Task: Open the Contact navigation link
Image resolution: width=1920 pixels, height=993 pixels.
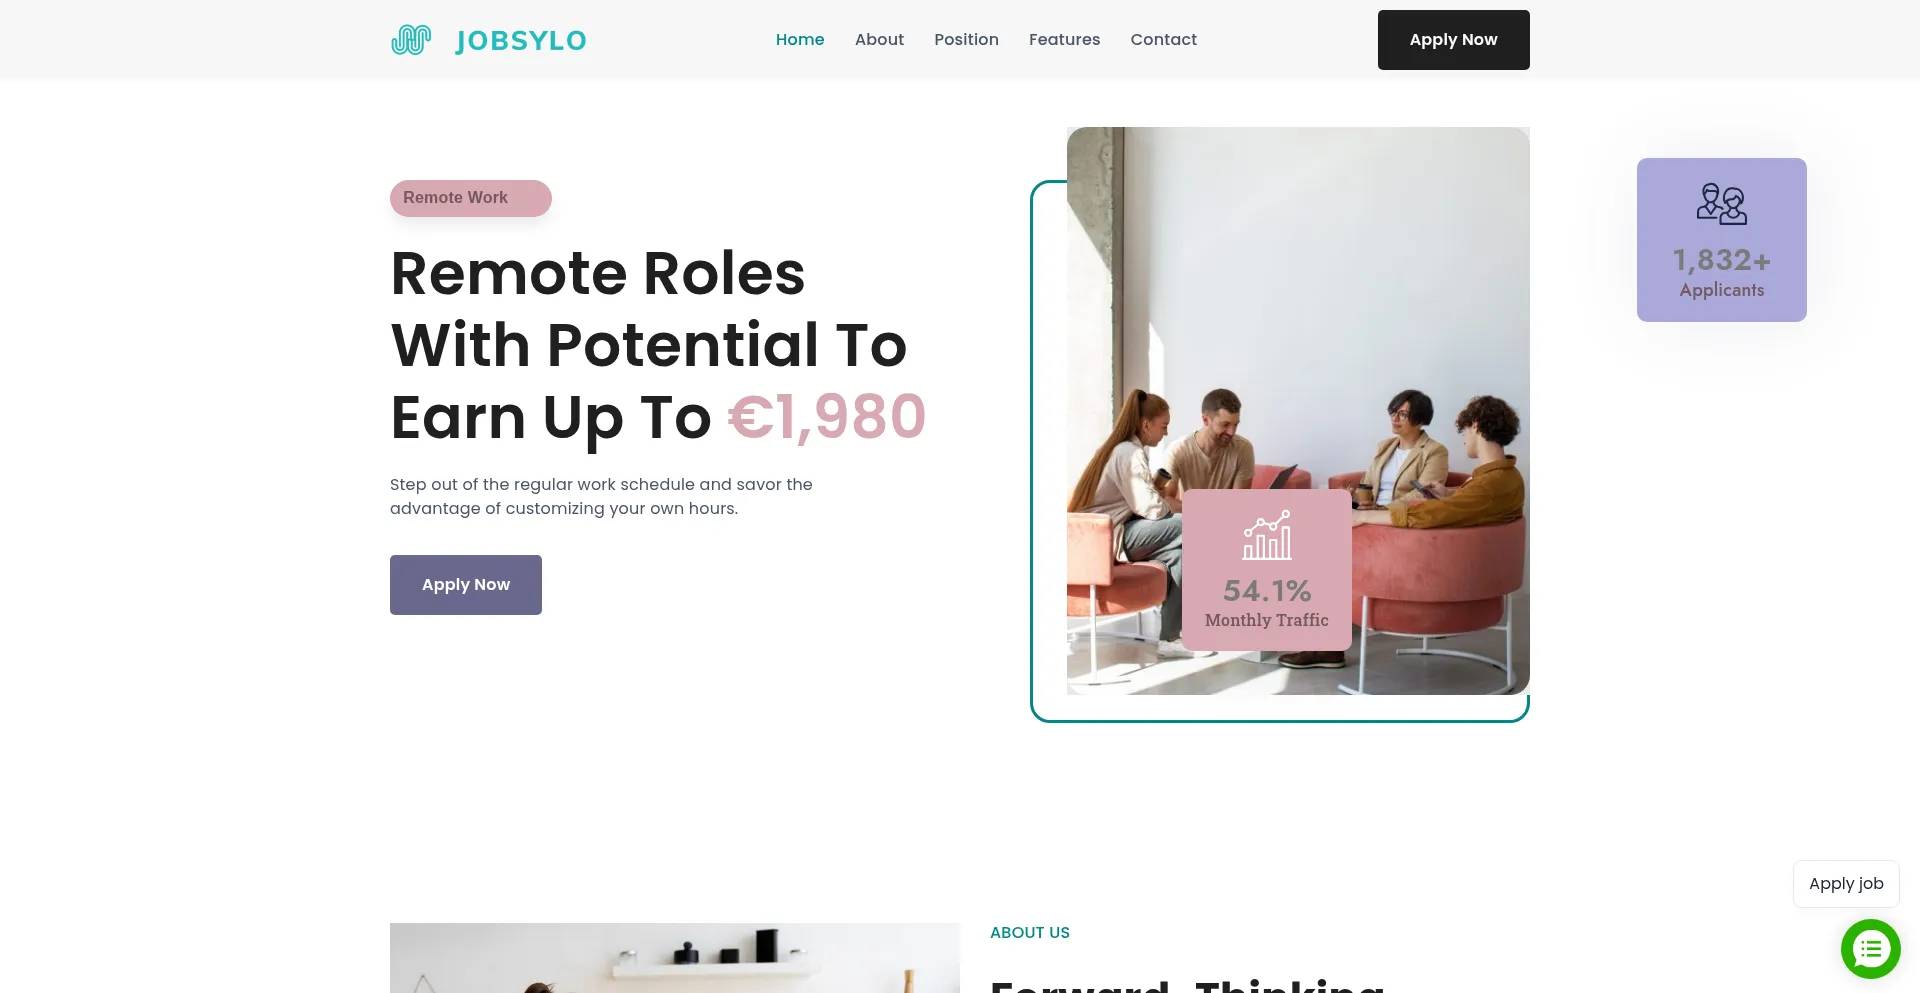Action: [x=1163, y=40]
